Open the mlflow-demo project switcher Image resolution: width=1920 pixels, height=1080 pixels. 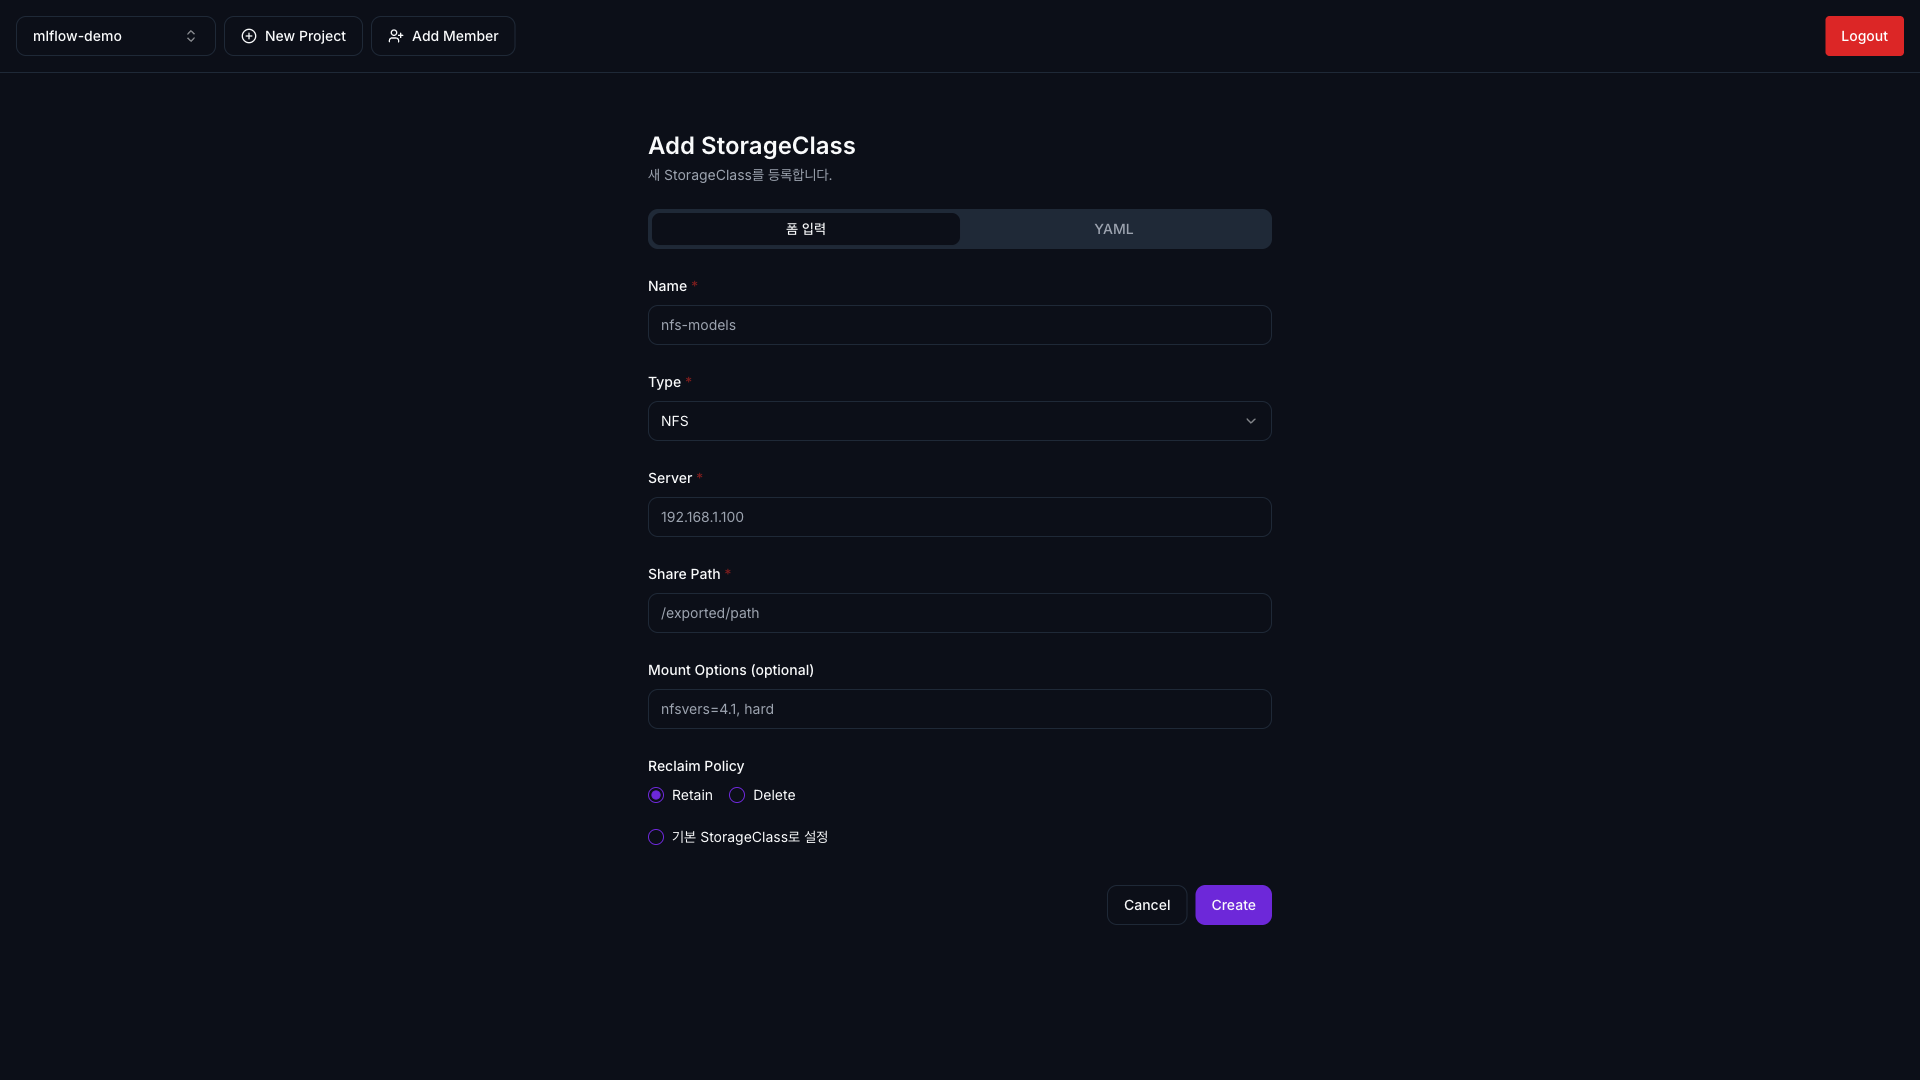point(115,36)
